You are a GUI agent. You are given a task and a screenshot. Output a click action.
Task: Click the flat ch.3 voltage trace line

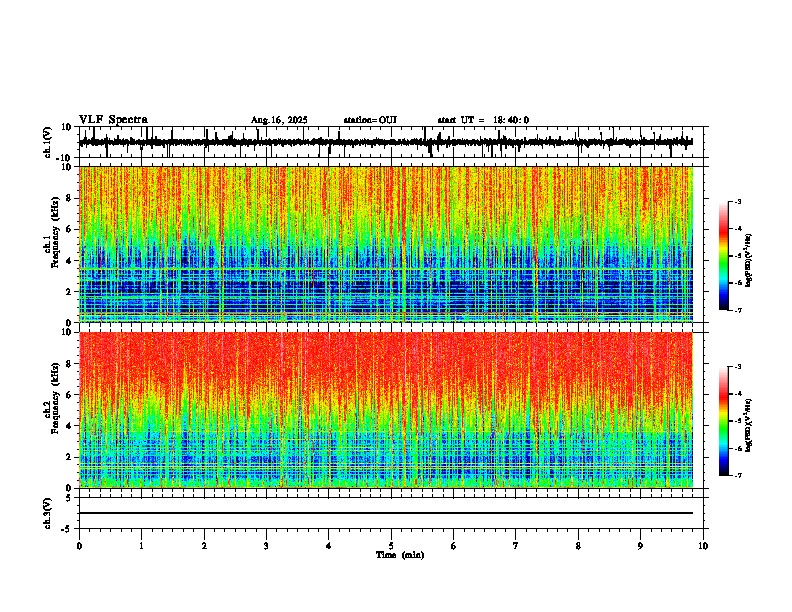tap(386, 513)
